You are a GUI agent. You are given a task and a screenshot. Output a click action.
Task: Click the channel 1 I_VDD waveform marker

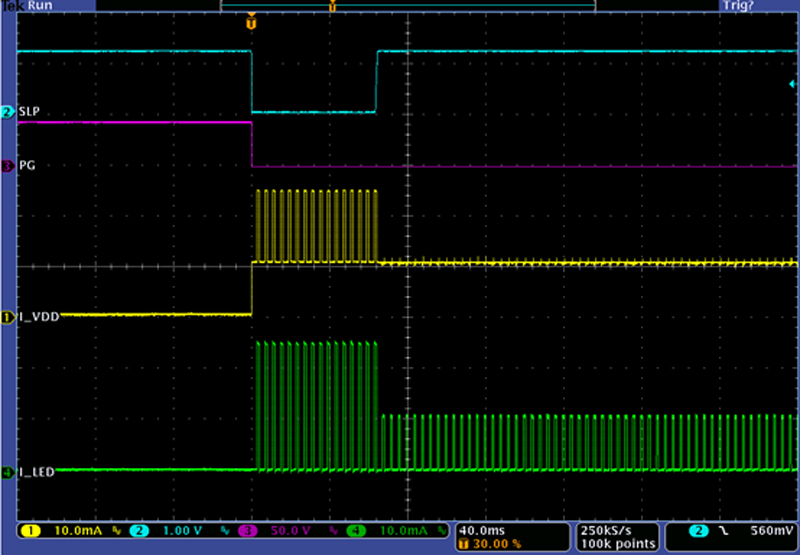(x=8, y=317)
